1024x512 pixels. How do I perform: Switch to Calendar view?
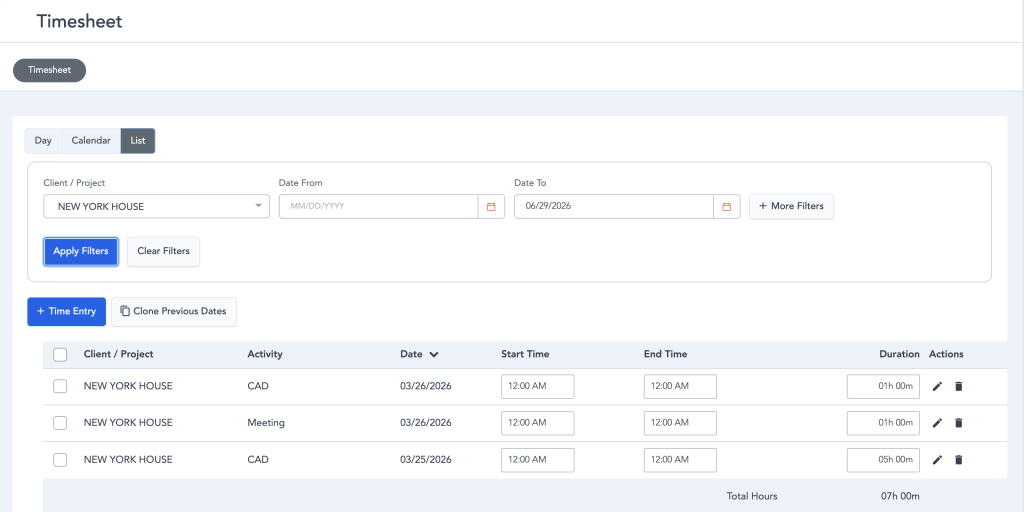coord(91,140)
